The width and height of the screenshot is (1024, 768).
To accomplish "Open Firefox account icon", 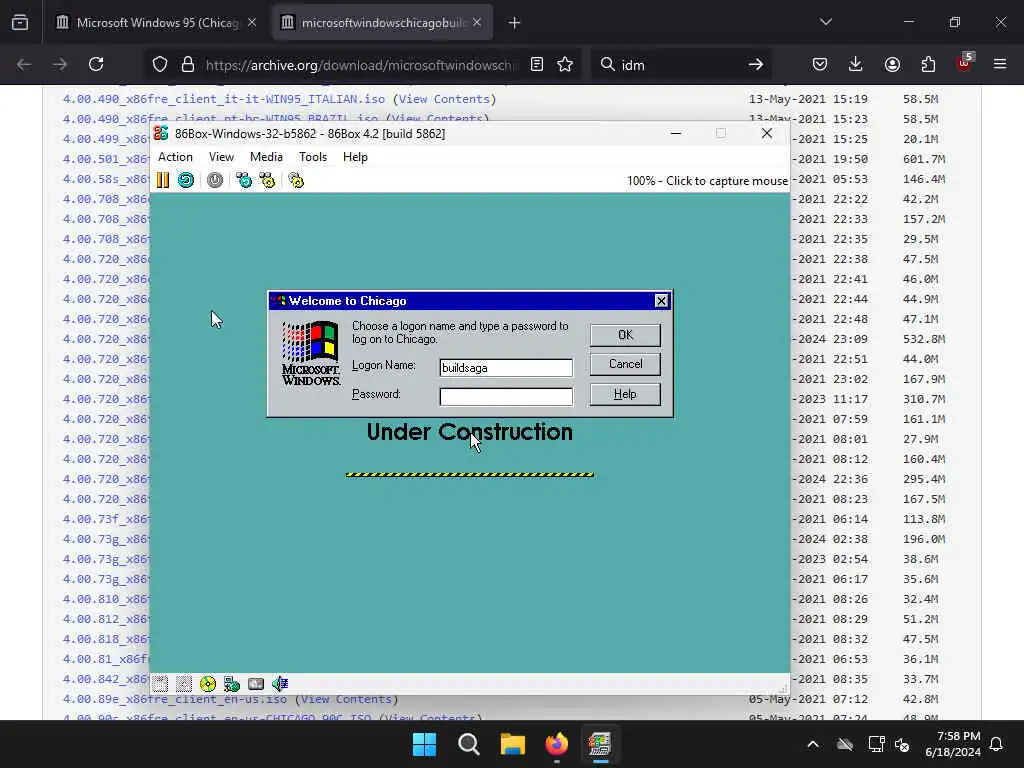I will coord(892,65).
